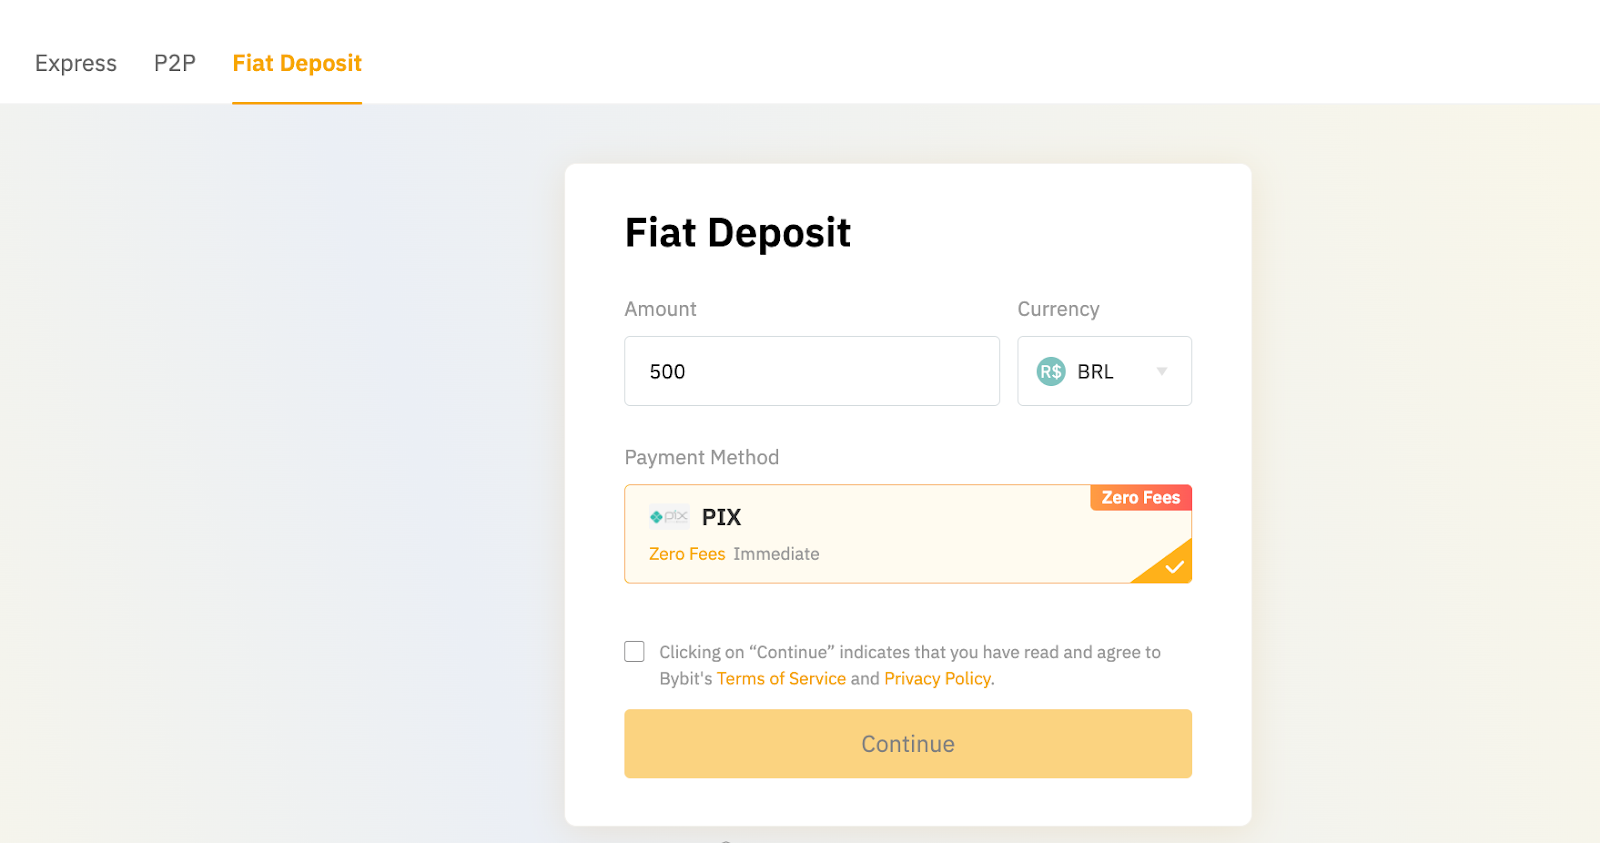
Task: Open the Terms of Service link
Action: [x=781, y=679]
